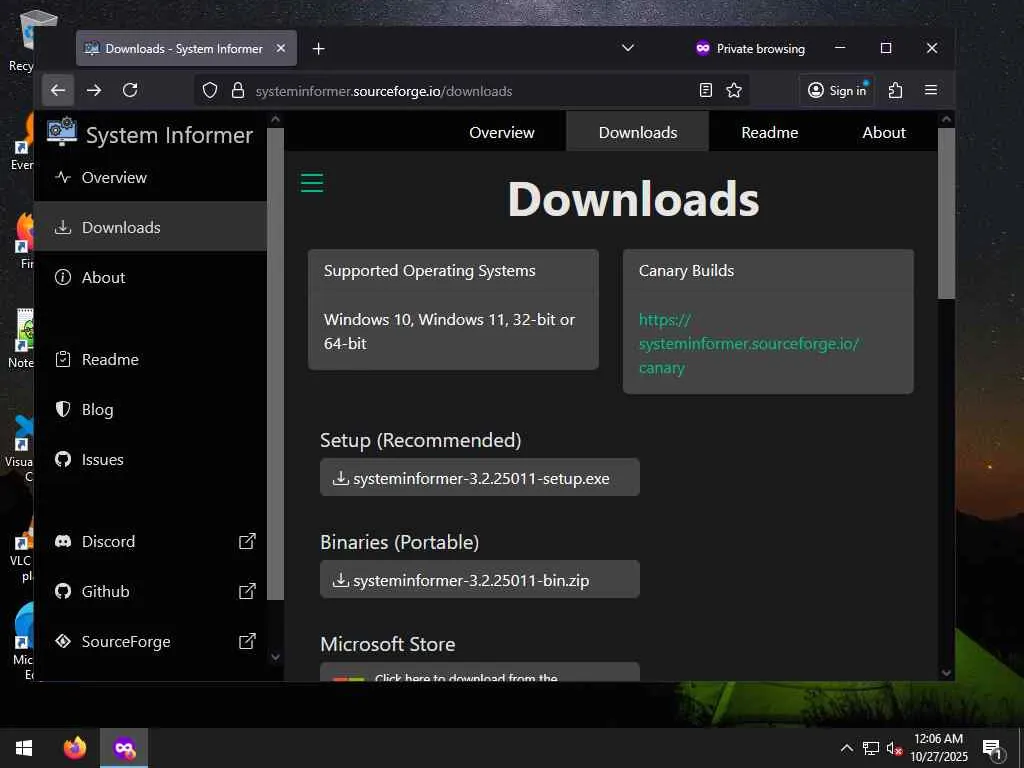Open Readme in the left sidebar
1024x768 pixels.
pos(150,360)
